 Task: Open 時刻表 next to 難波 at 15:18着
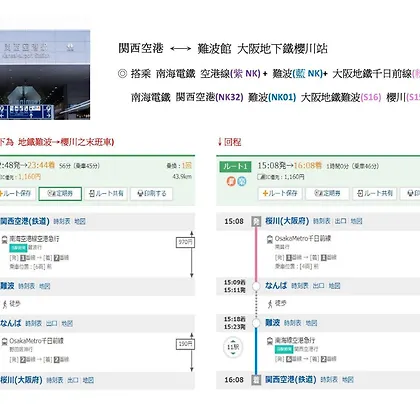(x=292, y=323)
